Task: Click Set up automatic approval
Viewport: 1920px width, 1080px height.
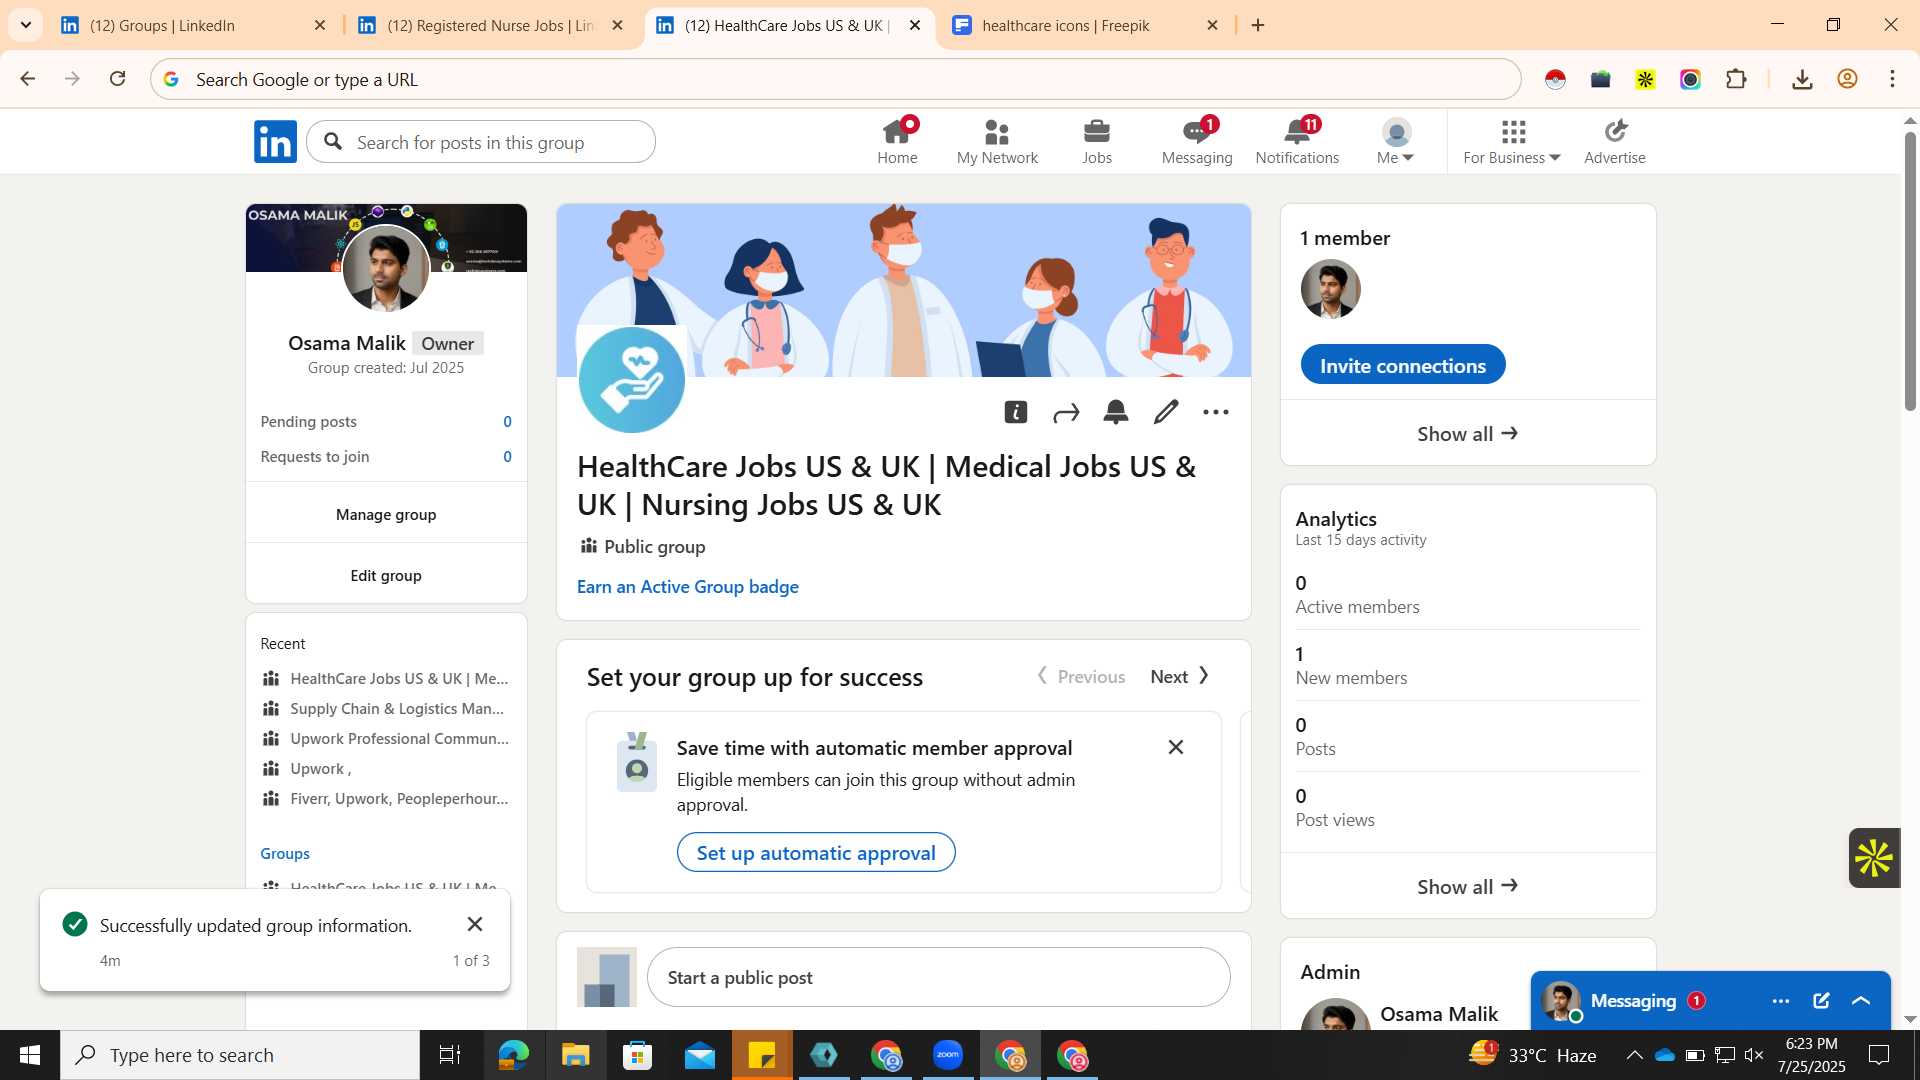Action: click(816, 852)
